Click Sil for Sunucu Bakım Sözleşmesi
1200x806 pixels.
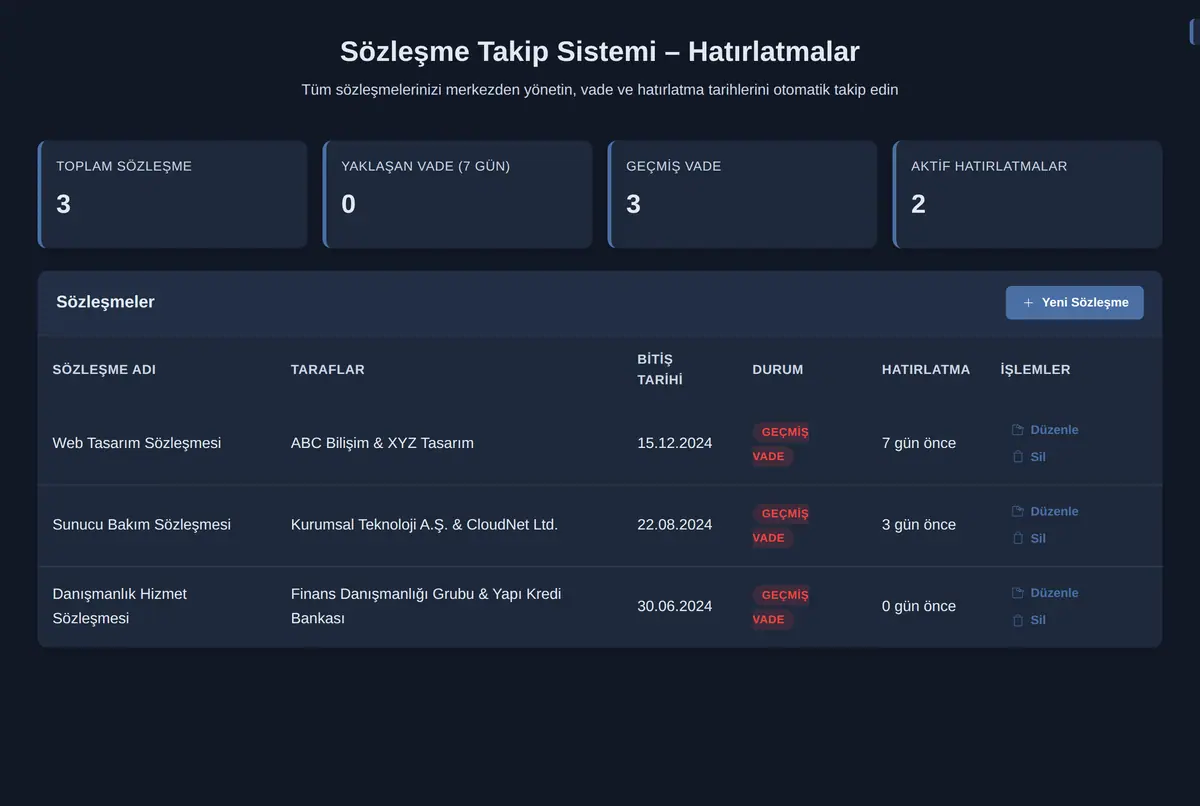pyautogui.click(x=1029, y=538)
